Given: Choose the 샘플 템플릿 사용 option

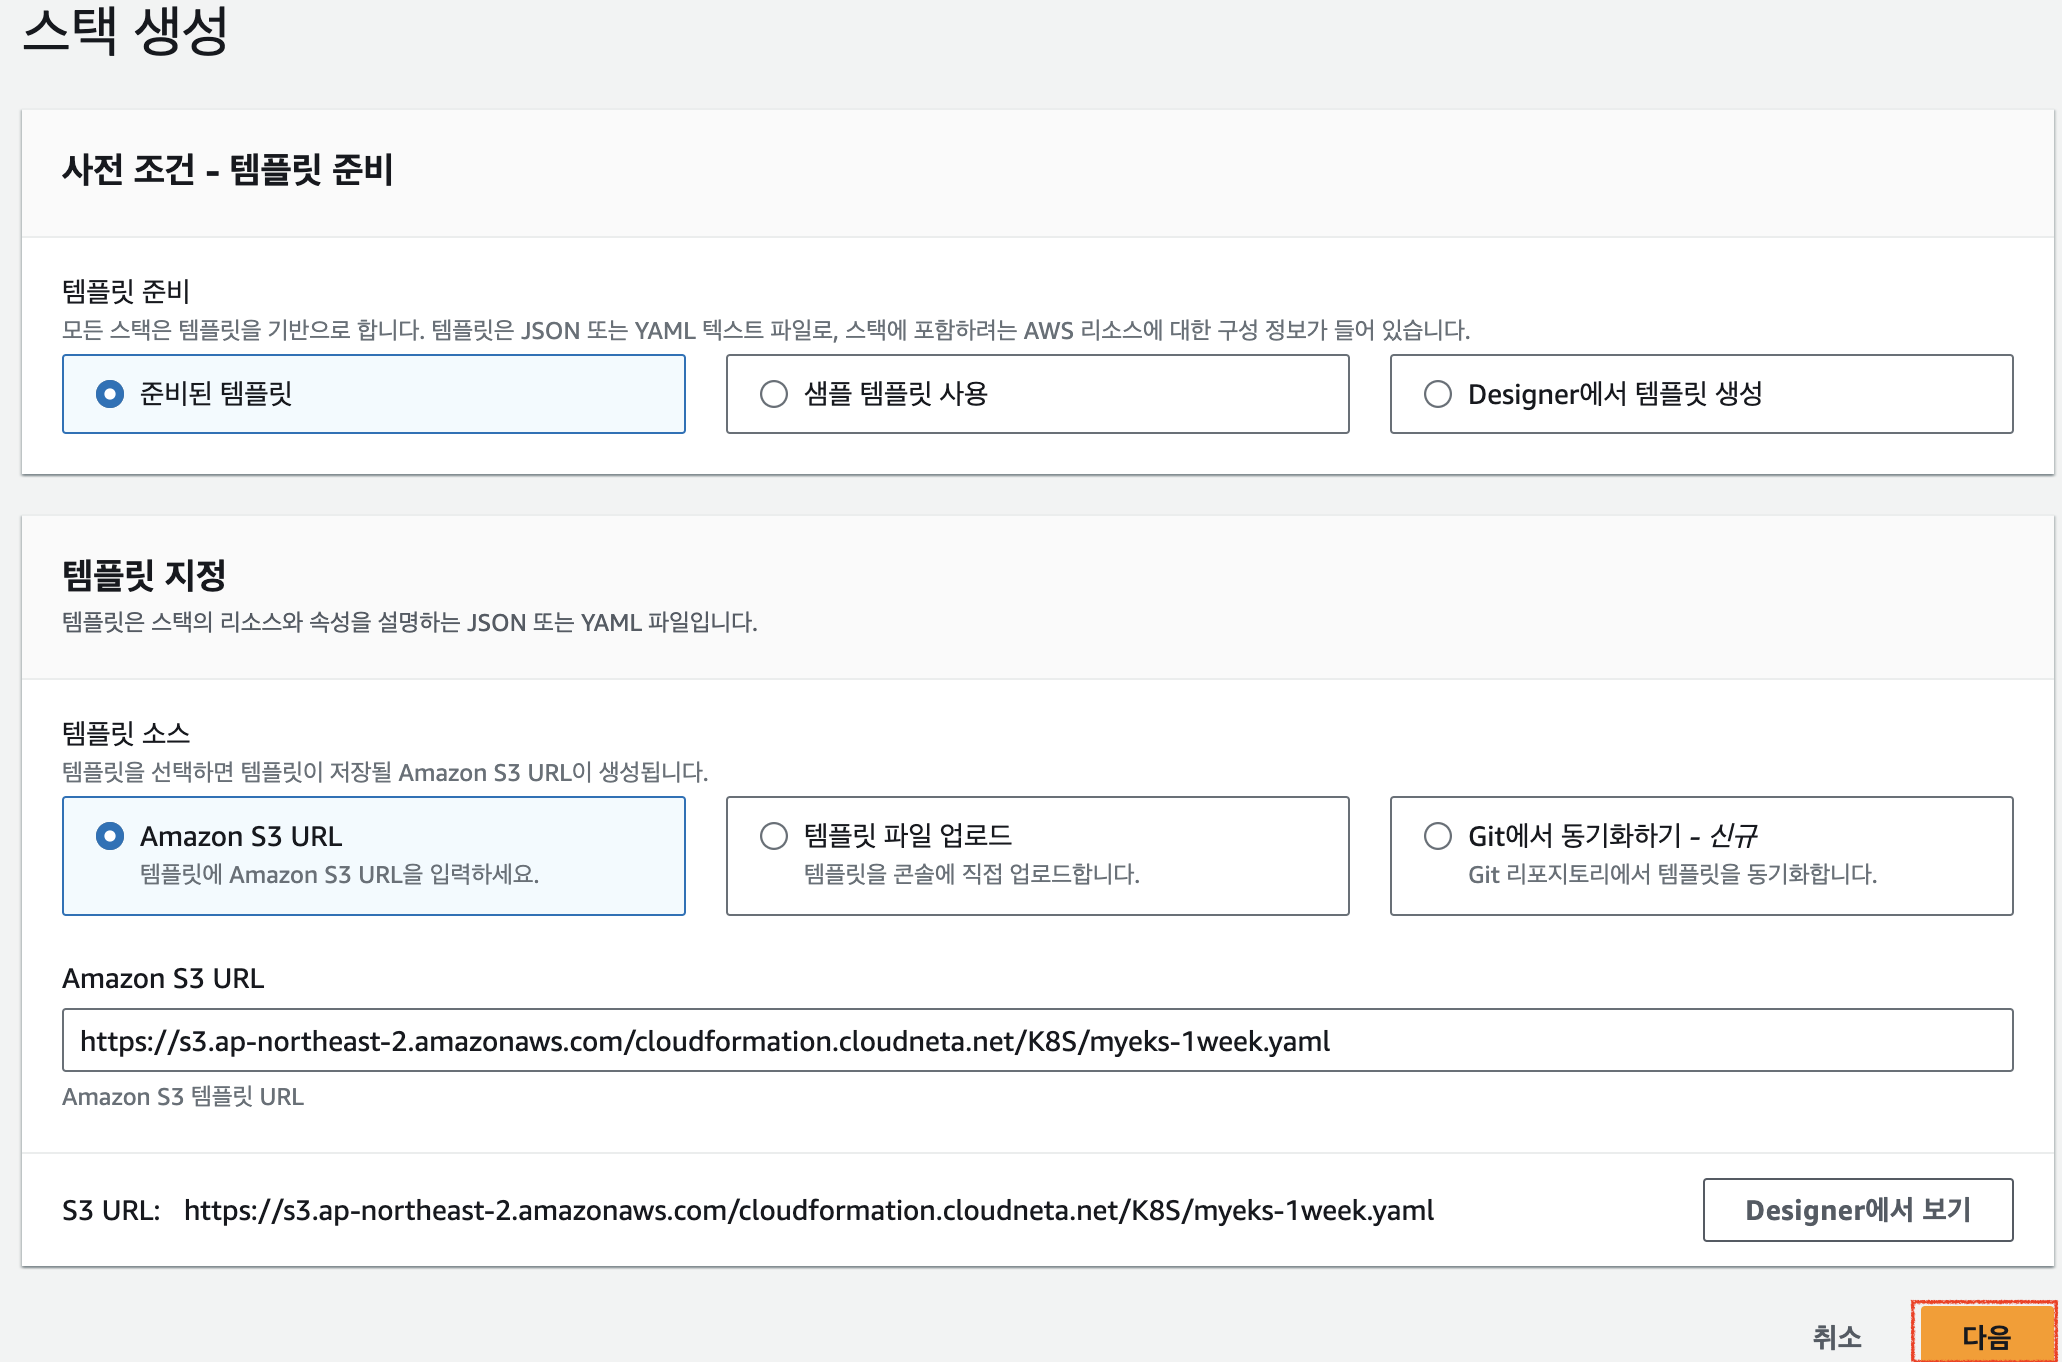Looking at the screenshot, I should [774, 394].
